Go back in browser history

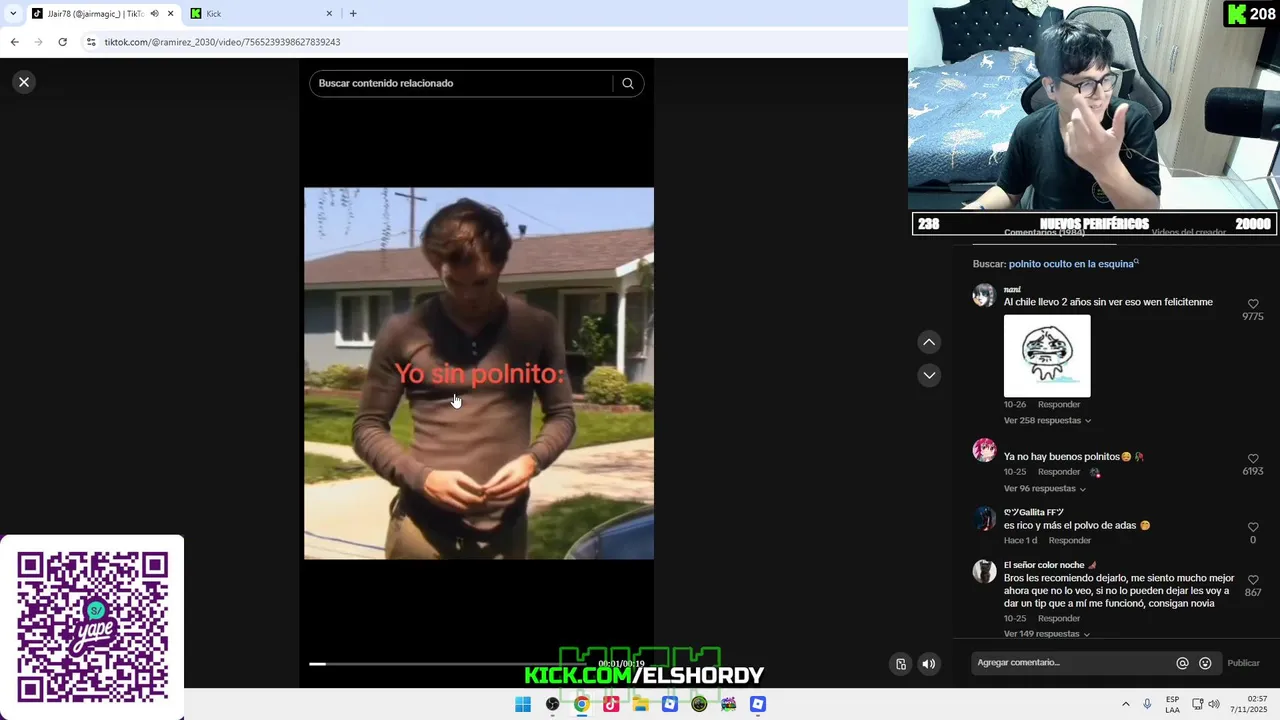[14, 42]
